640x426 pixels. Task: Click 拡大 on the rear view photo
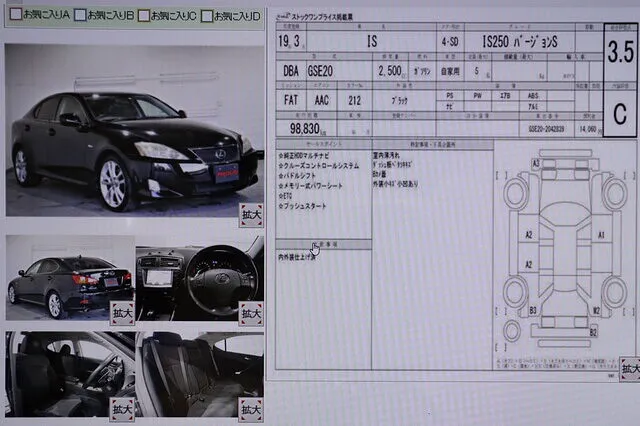pos(122,313)
